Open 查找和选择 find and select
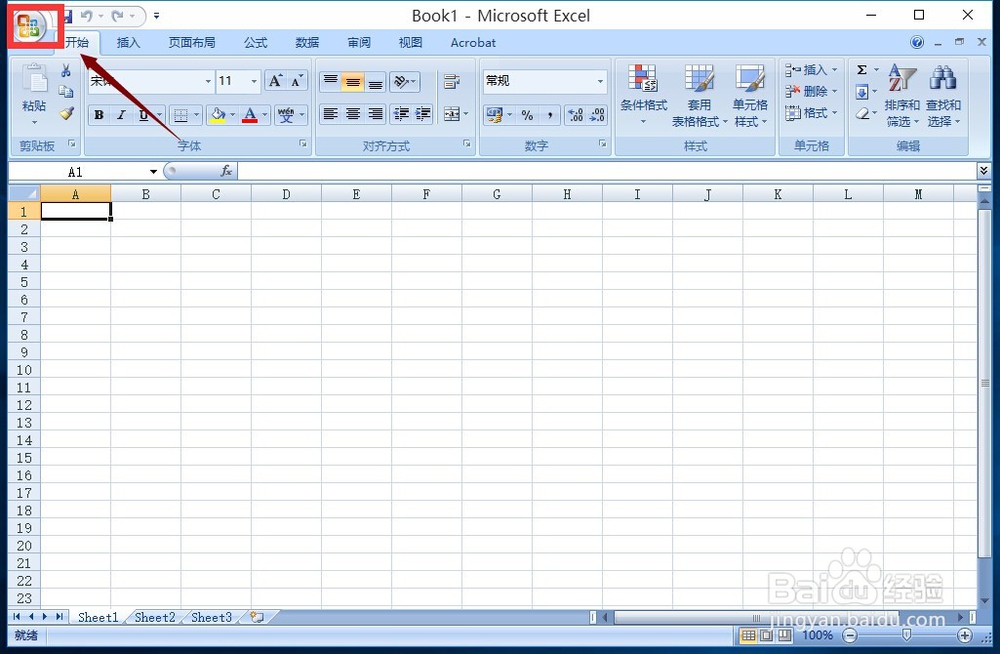1000x654 pixels. [943, 96]
